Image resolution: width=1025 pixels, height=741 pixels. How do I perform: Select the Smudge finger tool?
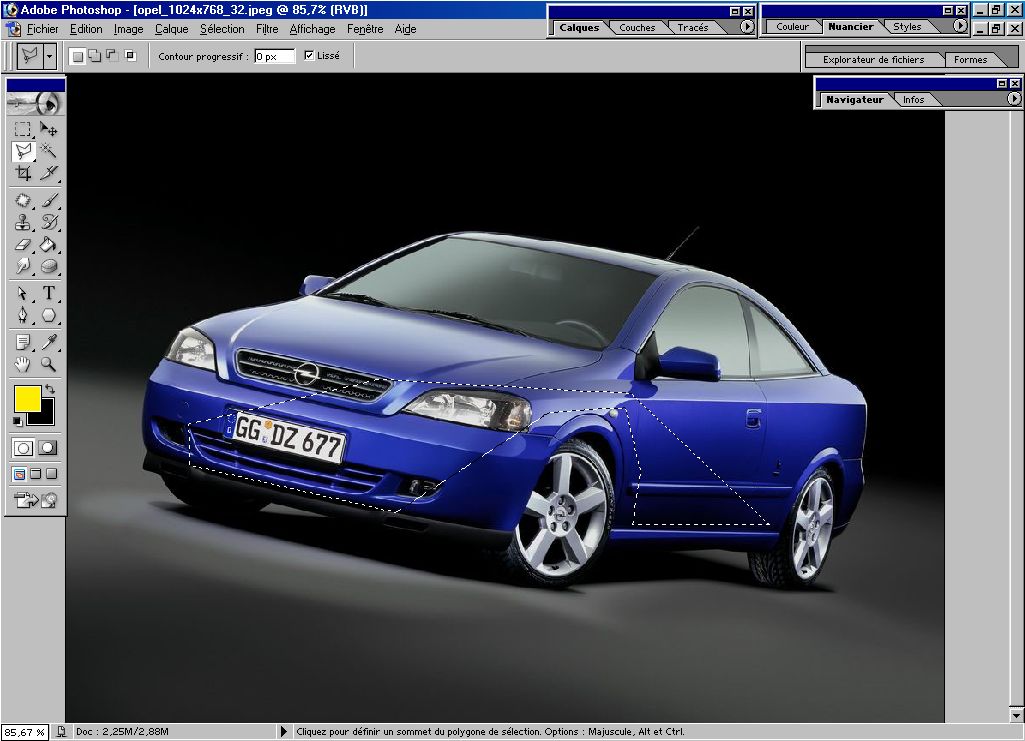tap(23, 266)
